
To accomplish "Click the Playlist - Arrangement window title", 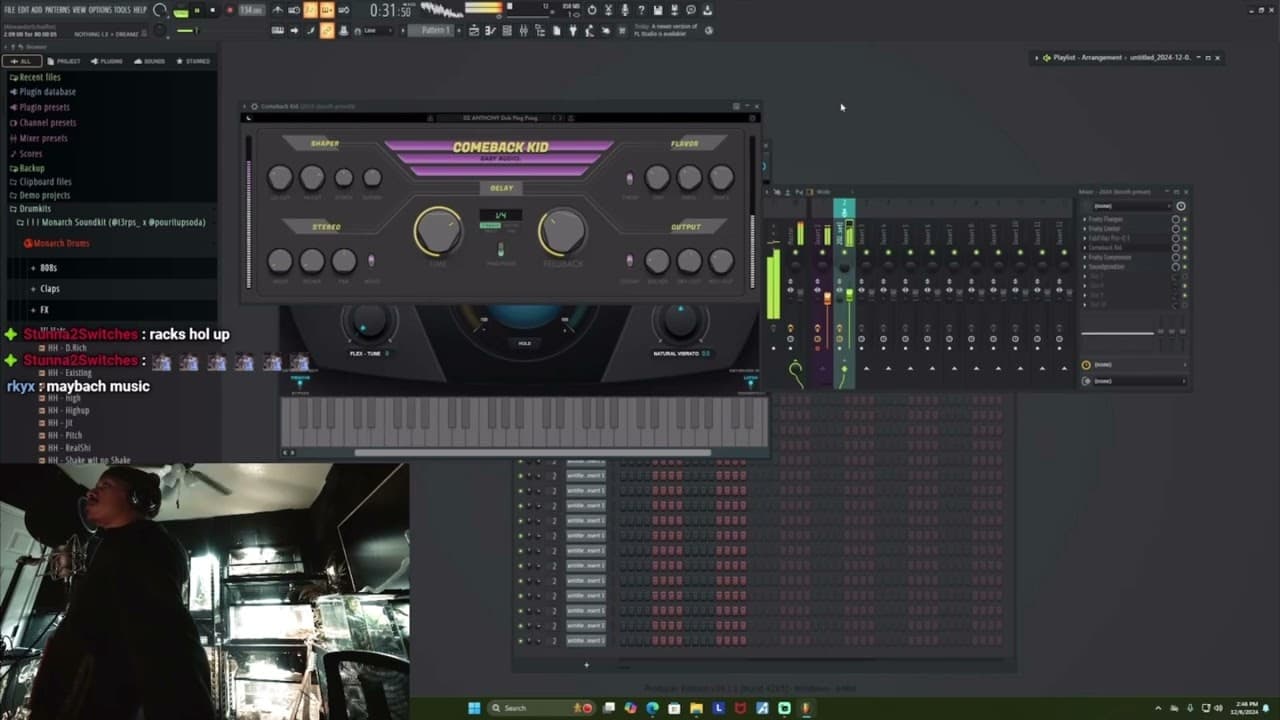I will coord(1122,58).
